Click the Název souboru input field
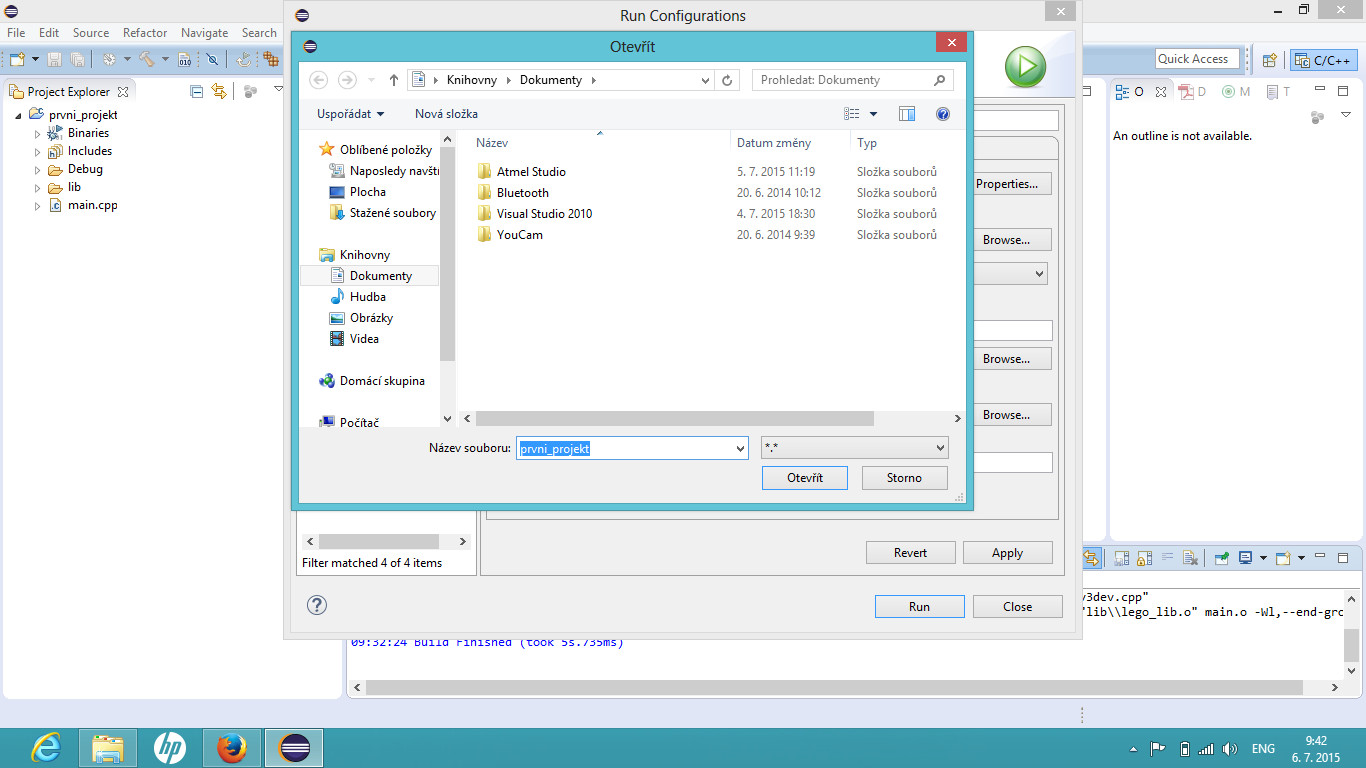Viewport: 1366px width, 768px height. 631,449
